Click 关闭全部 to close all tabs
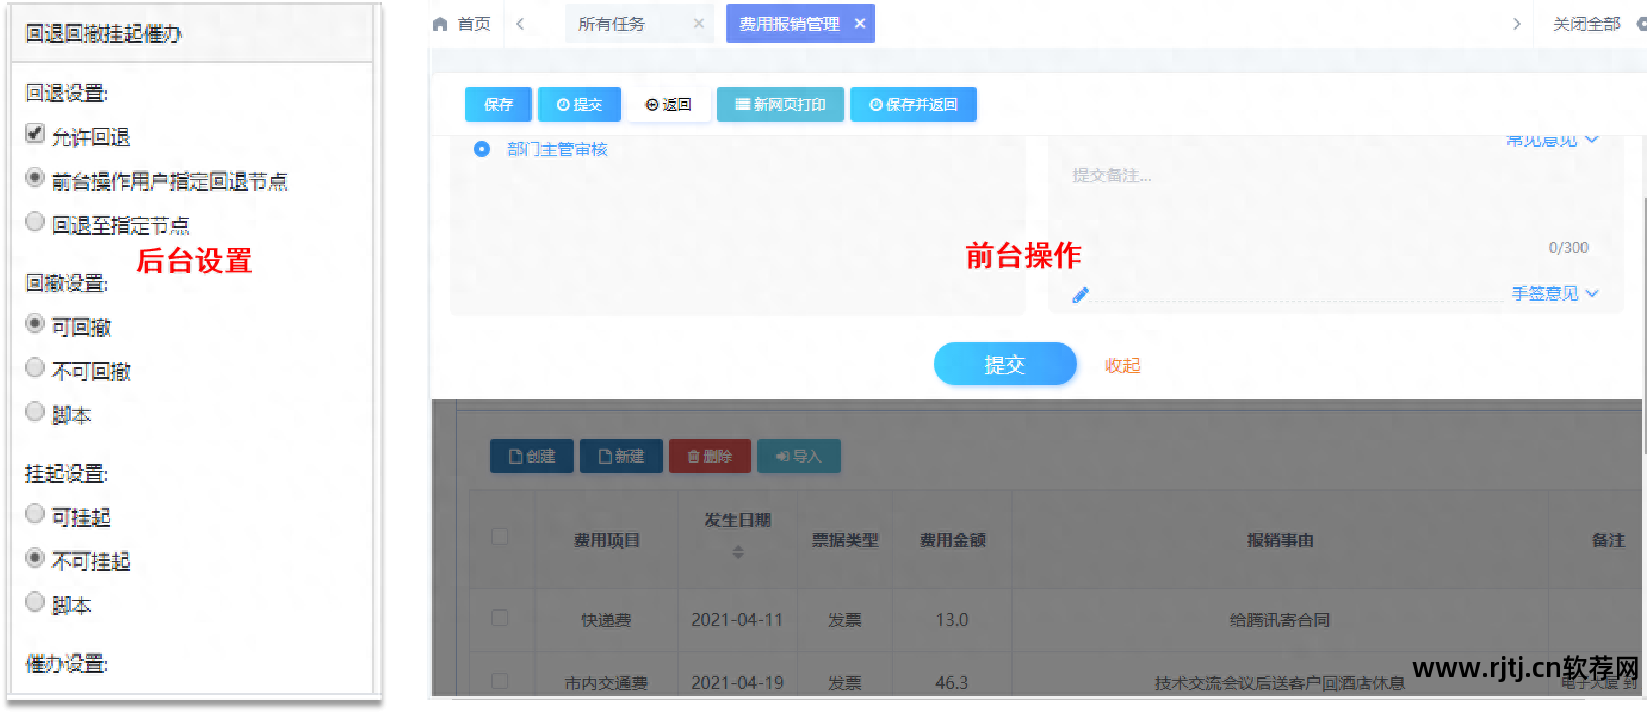 (x=1587, y=24)
